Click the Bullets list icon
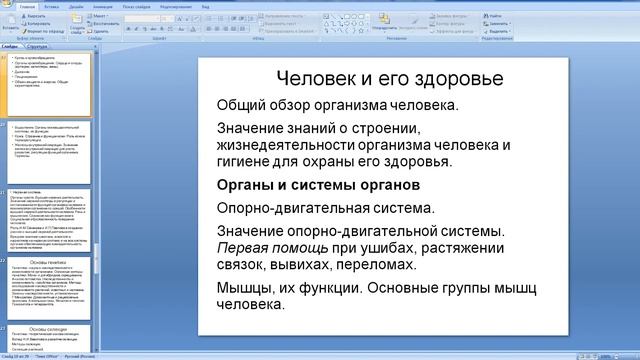The image size is (640, 360). 210,19
